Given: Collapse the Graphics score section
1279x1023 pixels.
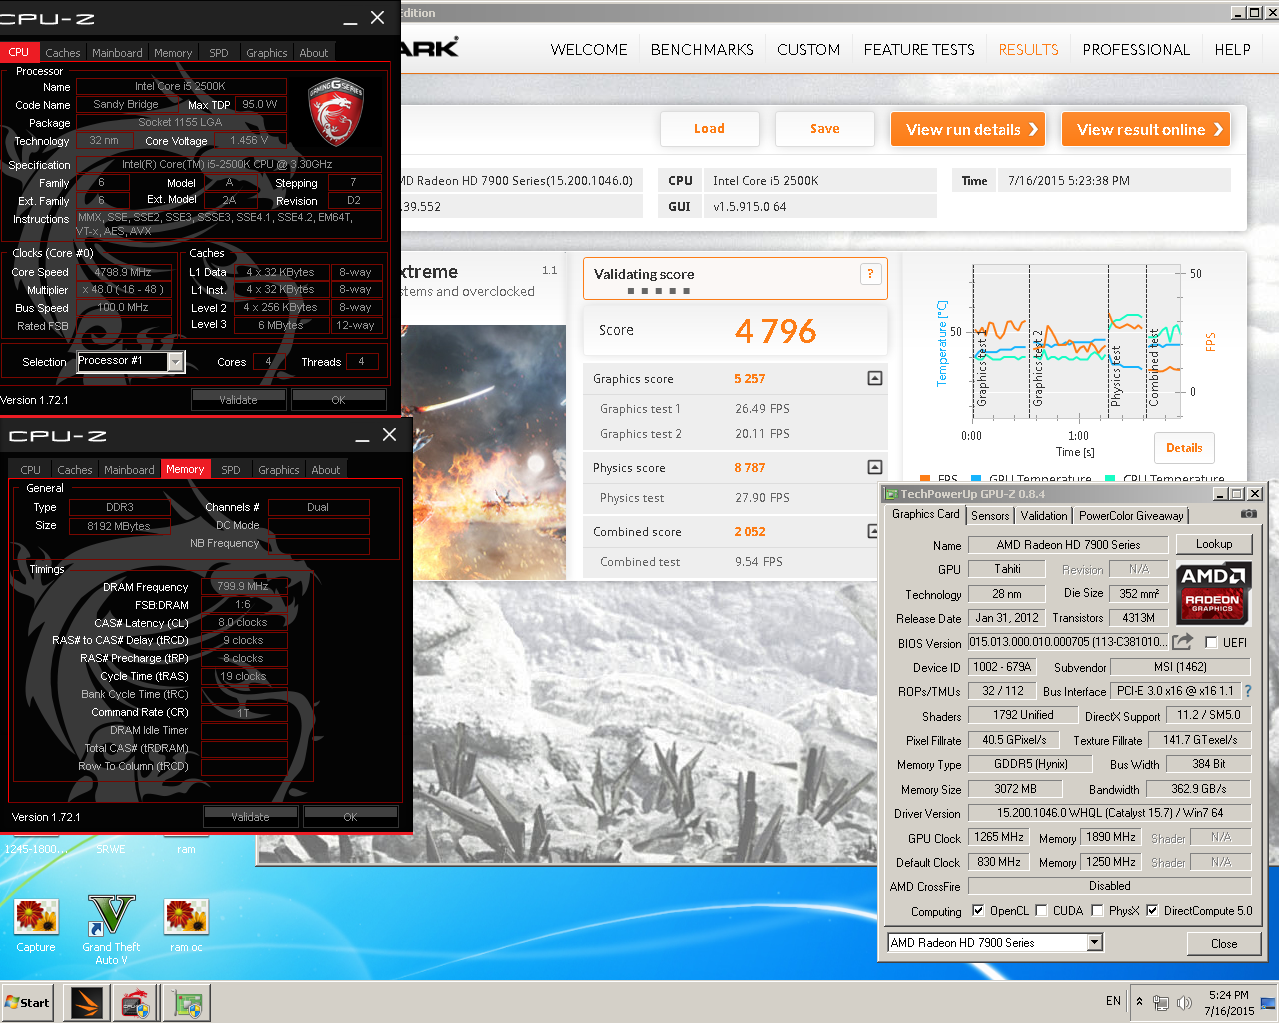Looking at the screenshot, I should (875, 378).
